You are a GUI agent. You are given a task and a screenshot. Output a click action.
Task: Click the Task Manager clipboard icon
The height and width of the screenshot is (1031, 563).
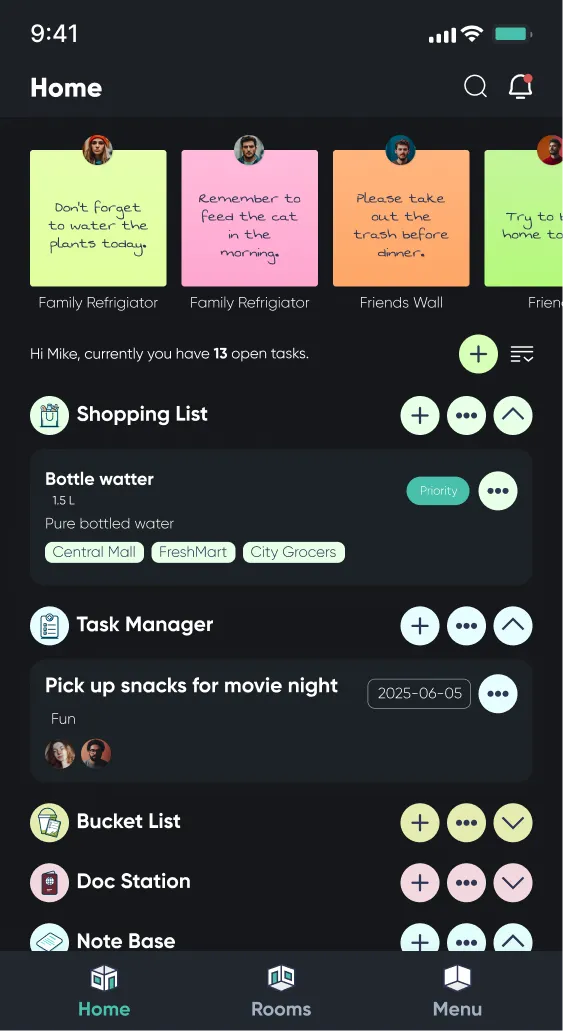tap(49, 625)
